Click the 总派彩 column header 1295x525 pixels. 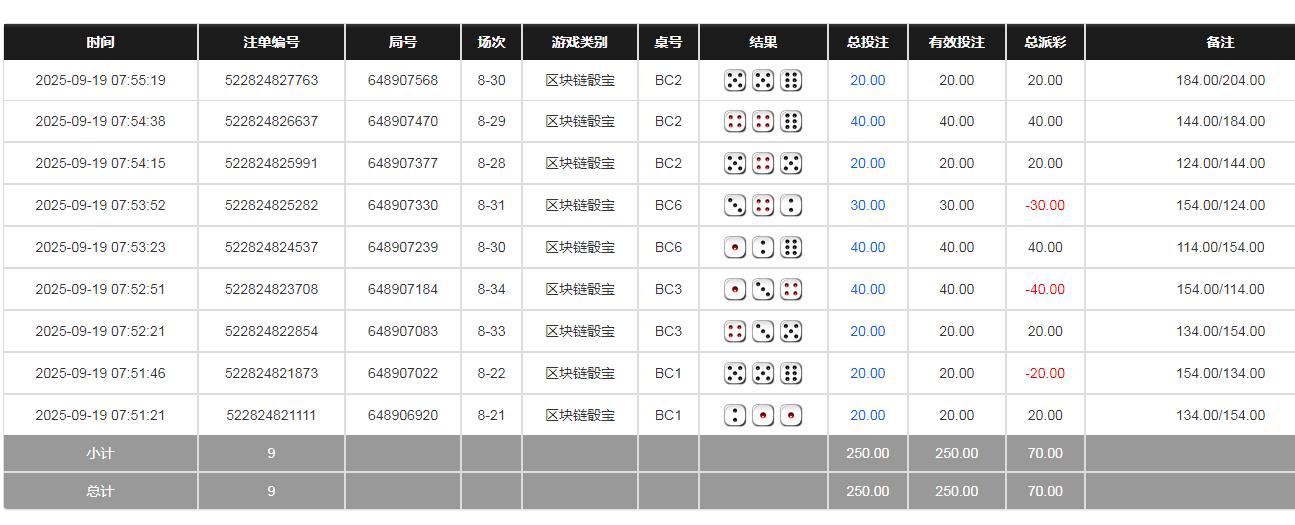[1045, 42]
